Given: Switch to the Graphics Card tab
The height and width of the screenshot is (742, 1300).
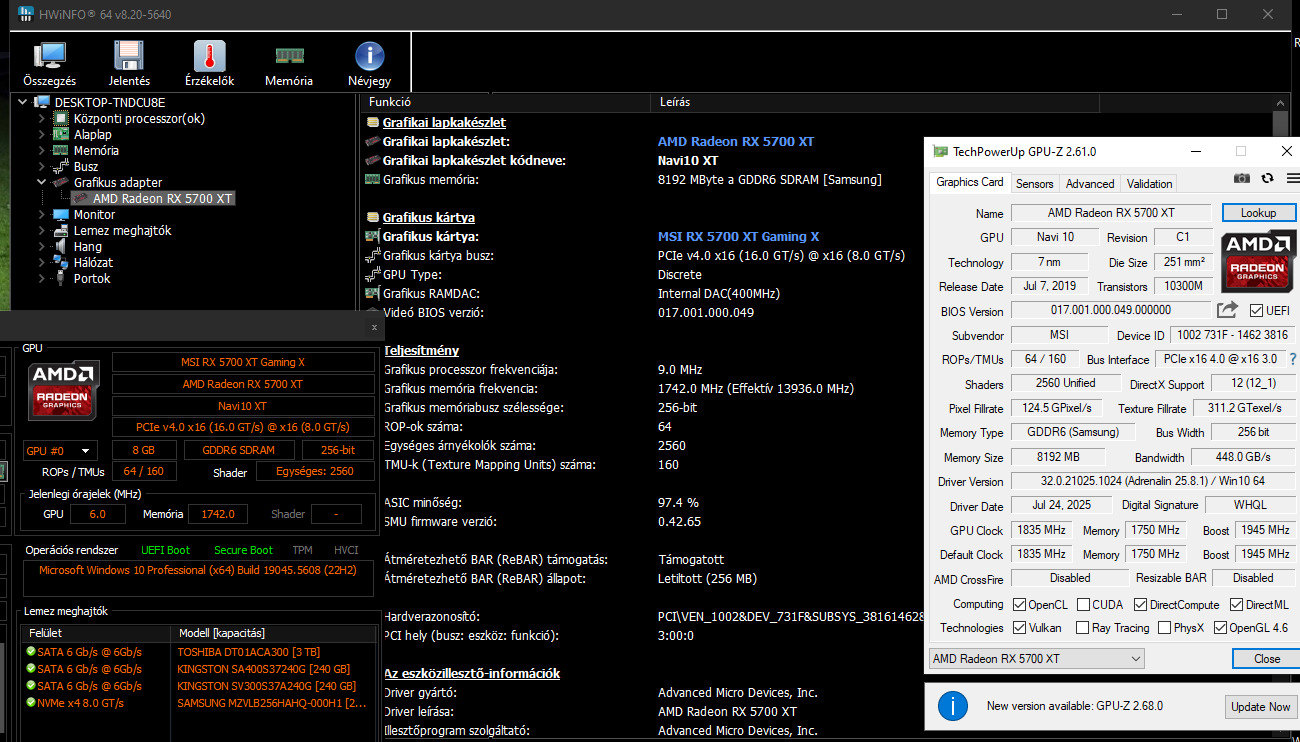Looking at the screenshot, I should tap(969, 182).
